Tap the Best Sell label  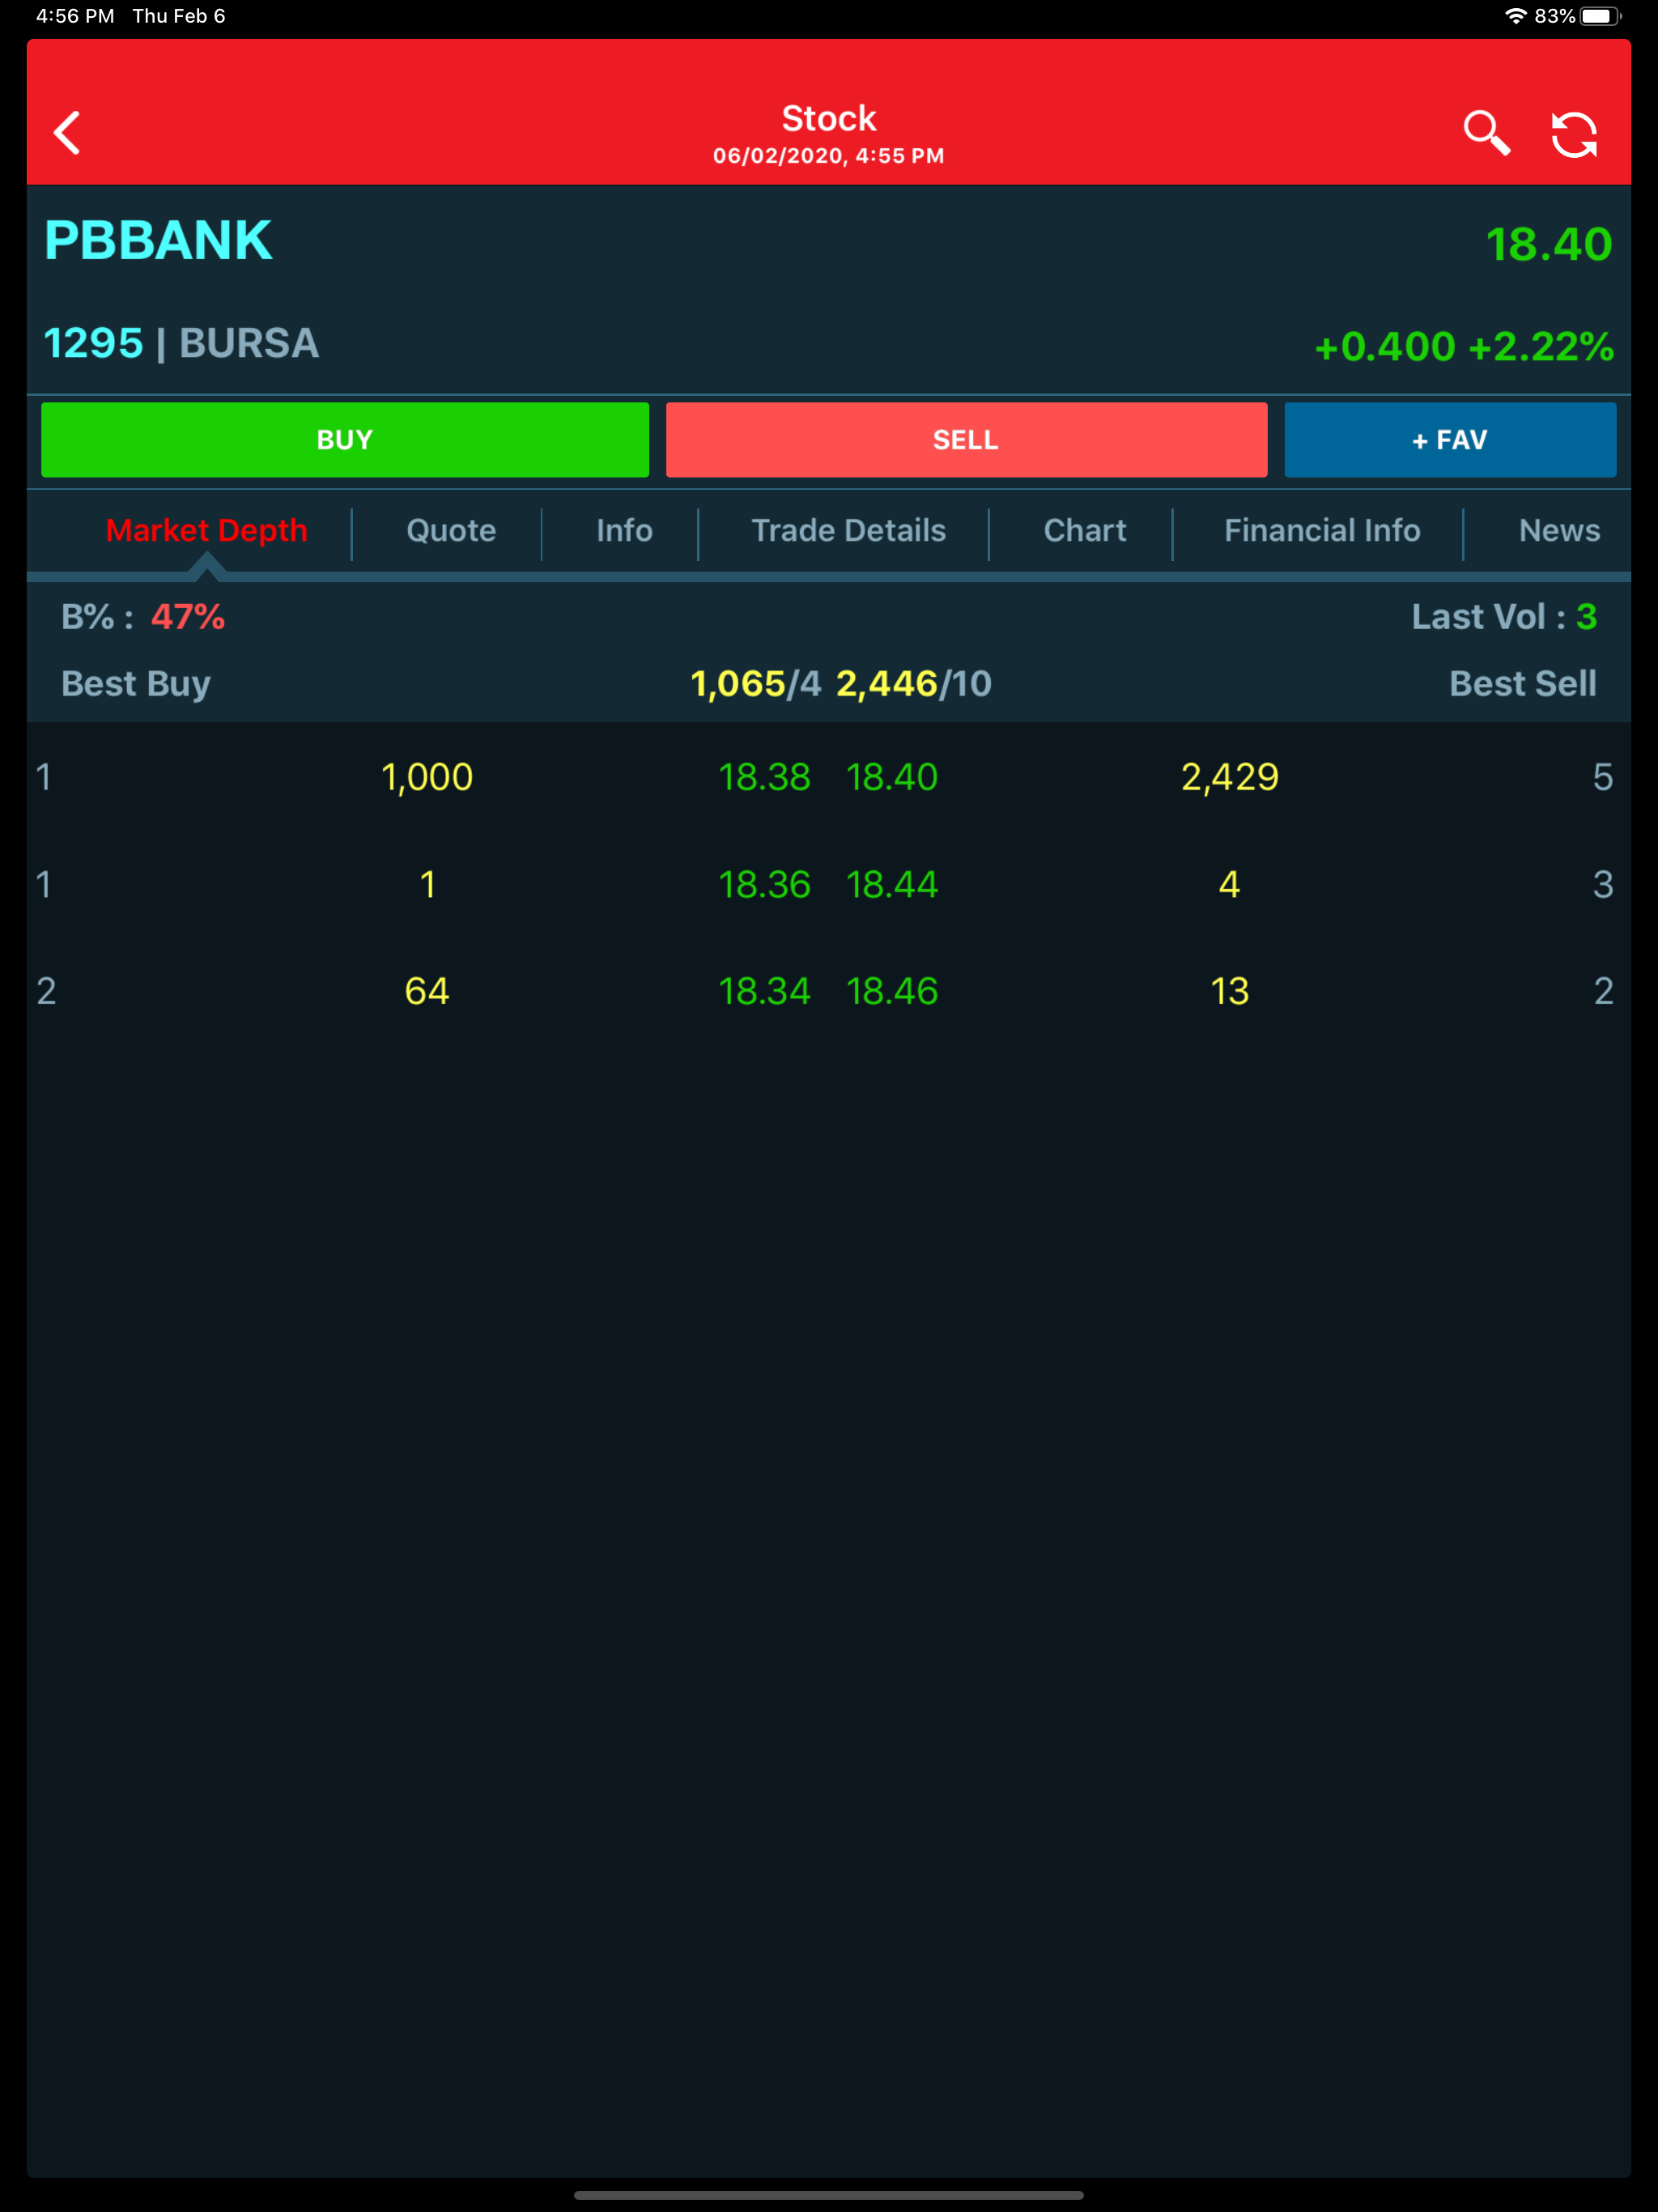click(1523, 684)
